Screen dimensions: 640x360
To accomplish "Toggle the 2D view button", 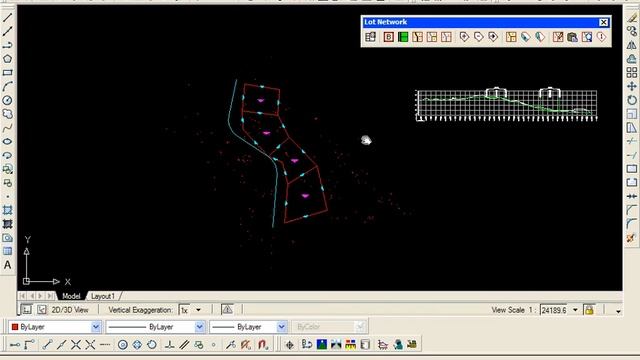I will point(27,310).
